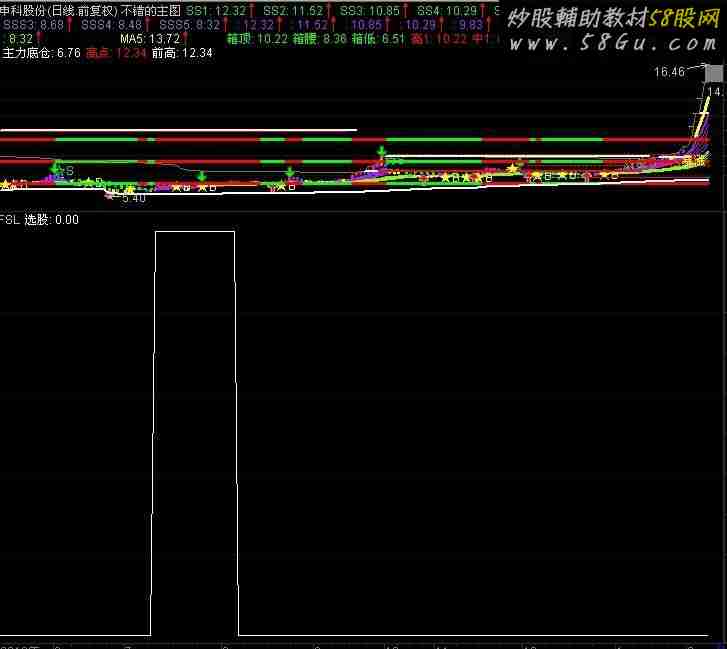Click inside the white FSL signal pulse

coord(195,431)
